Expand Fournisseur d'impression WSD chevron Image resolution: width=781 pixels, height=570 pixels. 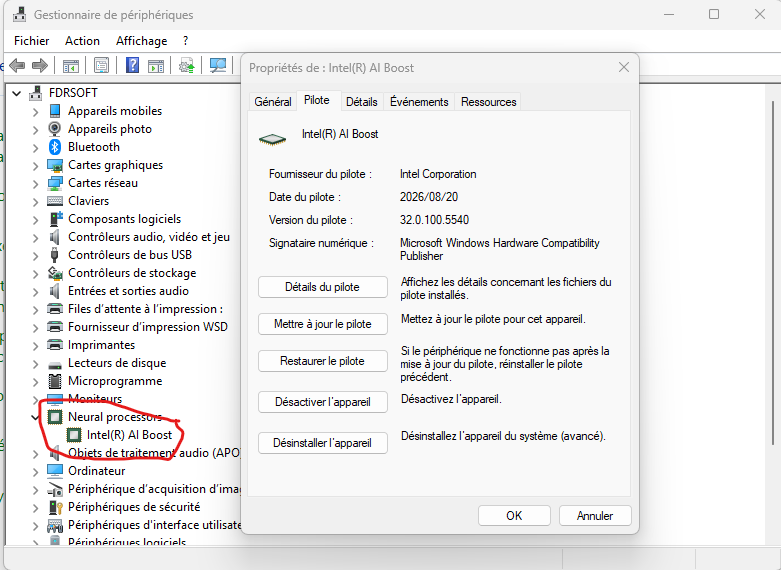click(35, 327)
